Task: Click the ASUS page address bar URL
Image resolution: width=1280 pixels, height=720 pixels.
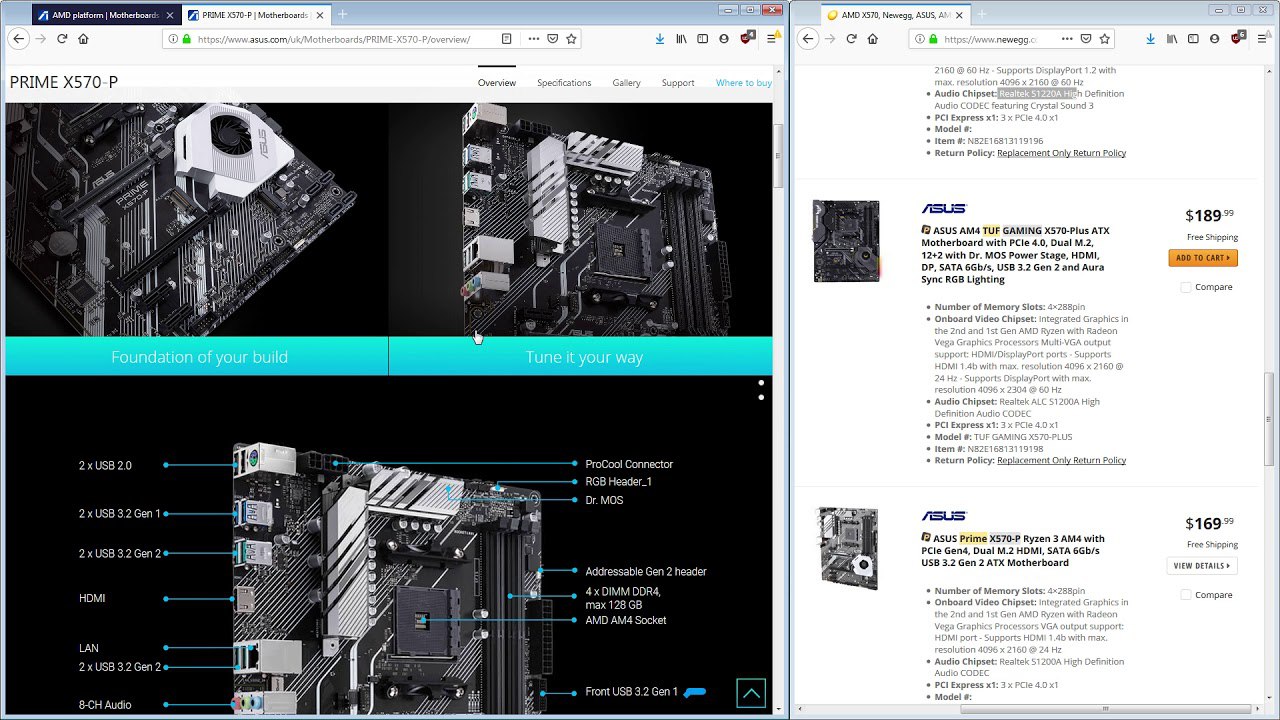Action: 334,39
